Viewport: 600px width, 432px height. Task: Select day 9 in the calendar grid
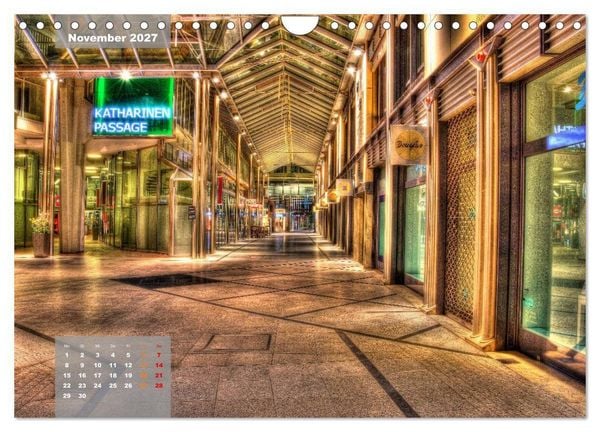[x=82, y=365]
